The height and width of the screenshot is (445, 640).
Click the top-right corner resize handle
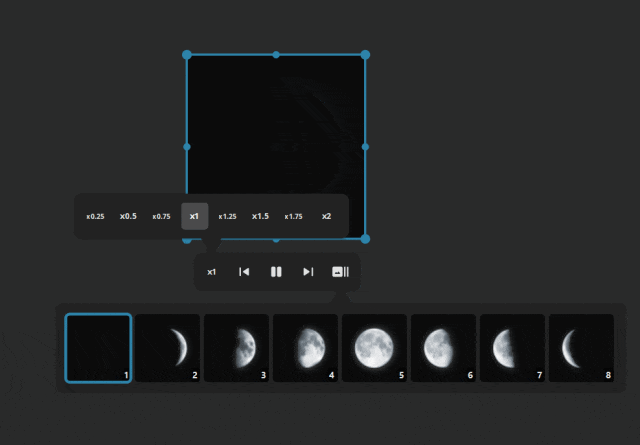pos(365,55)
